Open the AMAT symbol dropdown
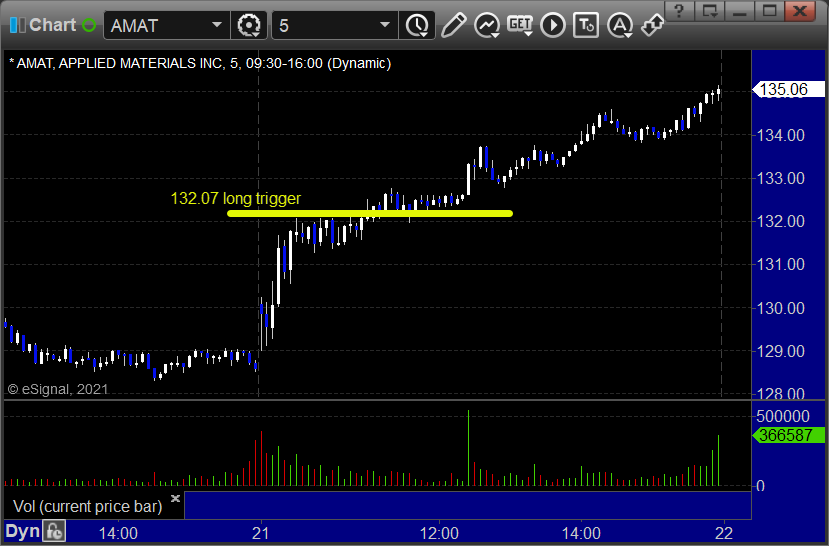 coord(216,25)
